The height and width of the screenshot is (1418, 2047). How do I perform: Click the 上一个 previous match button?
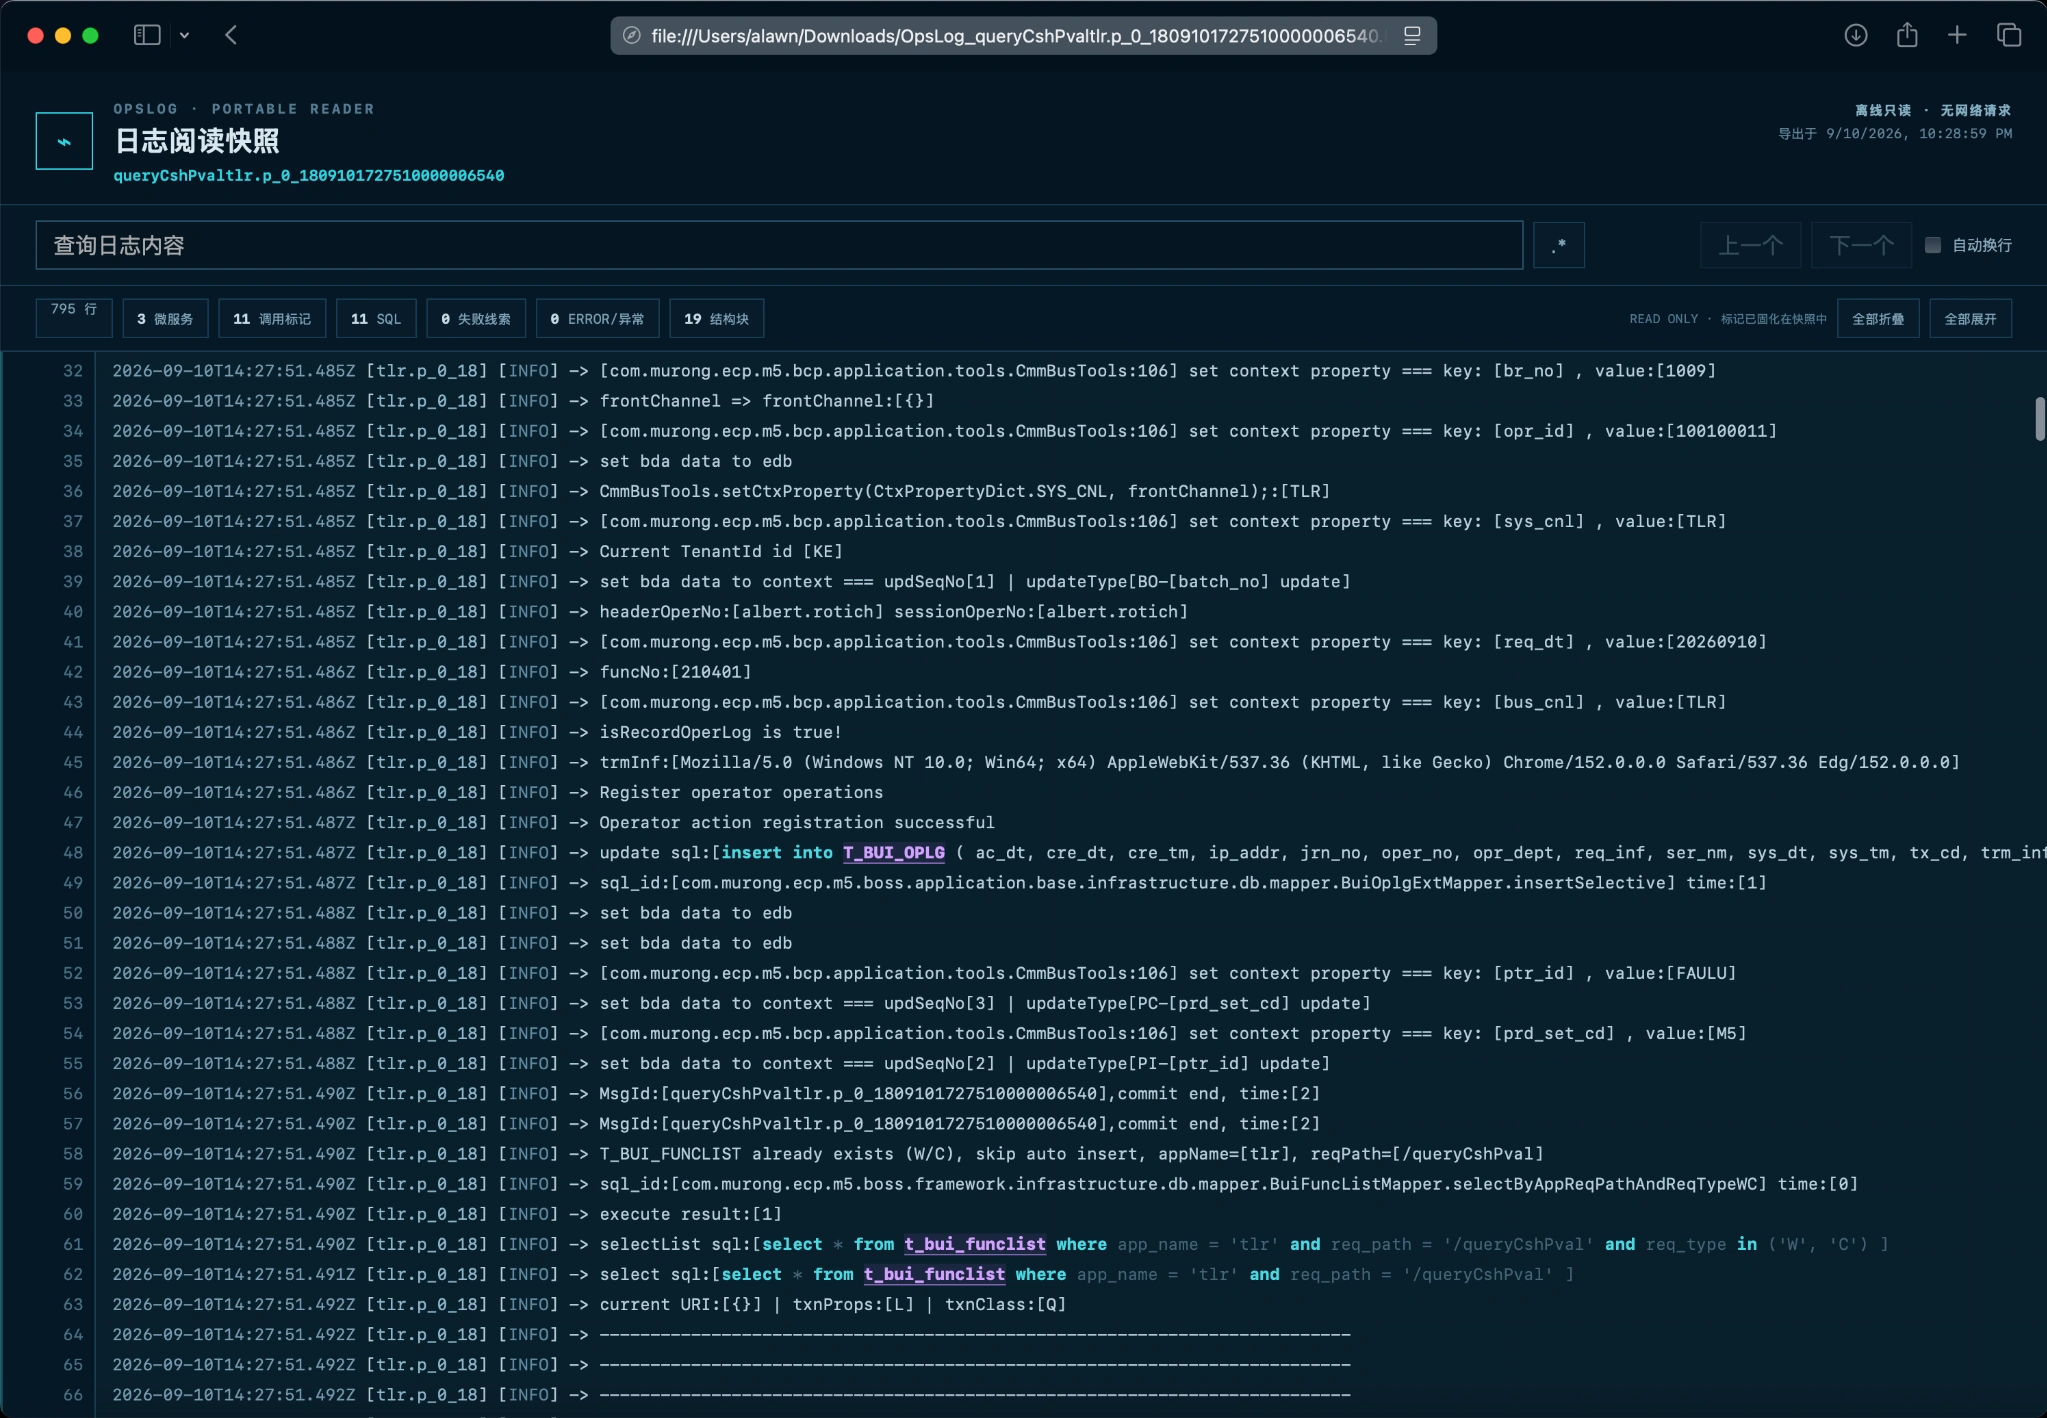click(x=1750, y=245)
